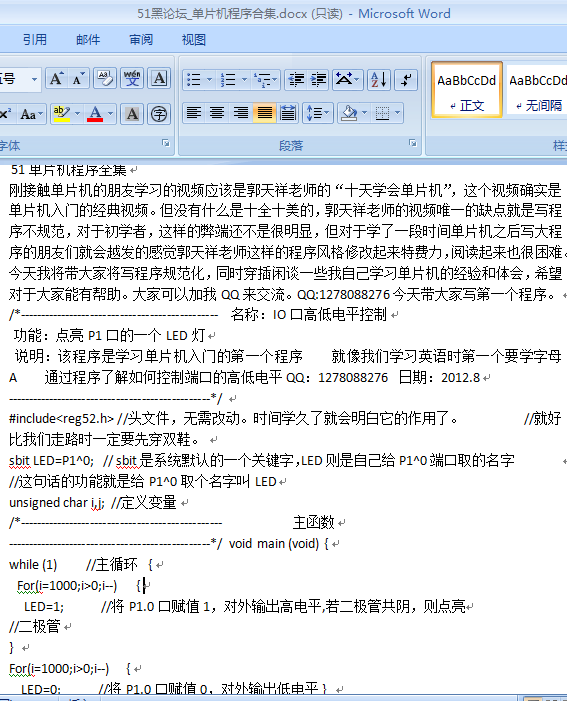Click the 'LED=1;' statement

pos(44,607)
